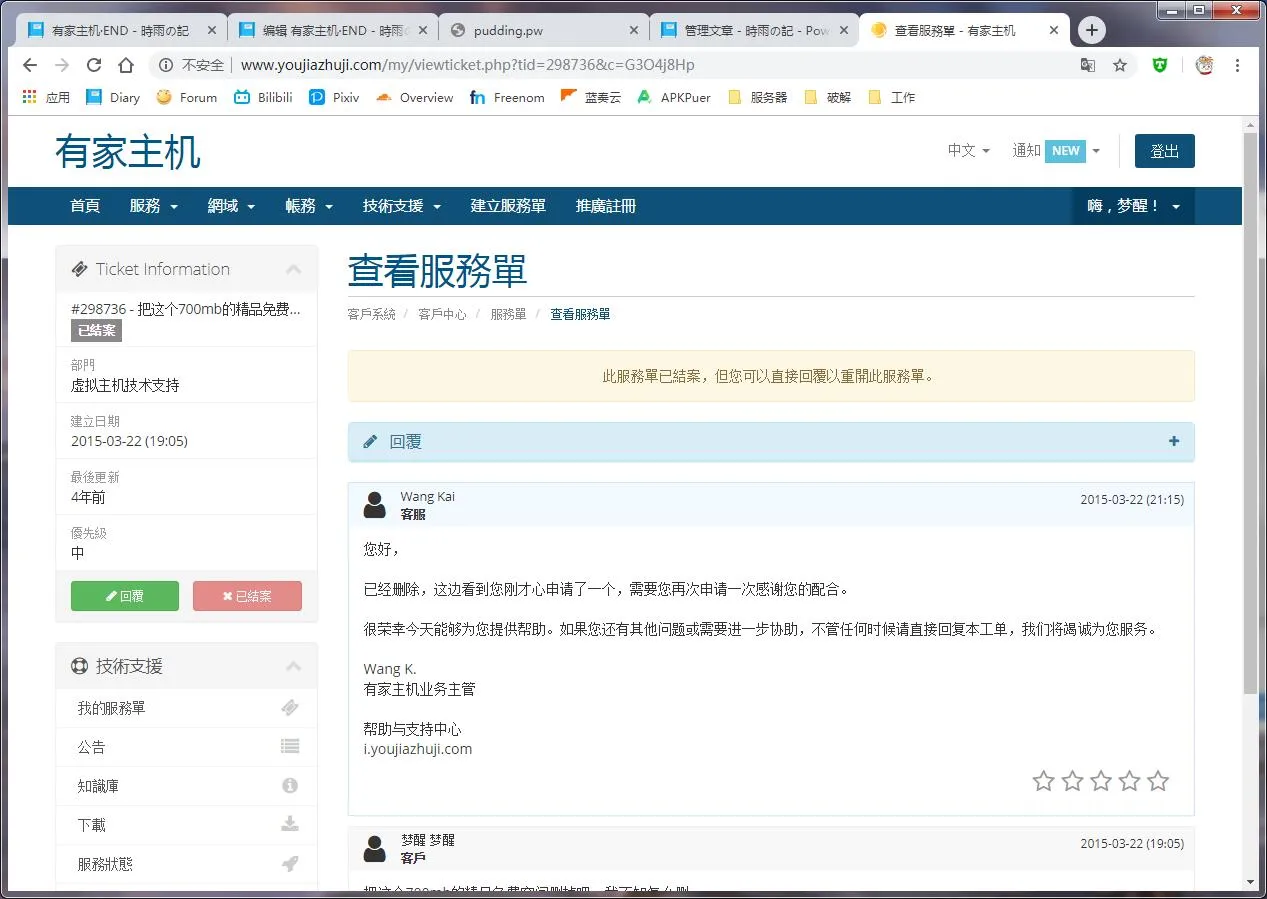The image size is (1267, 899).
Task: Select the rocket icon beside 服務狀態
Action: pos(290,863)
